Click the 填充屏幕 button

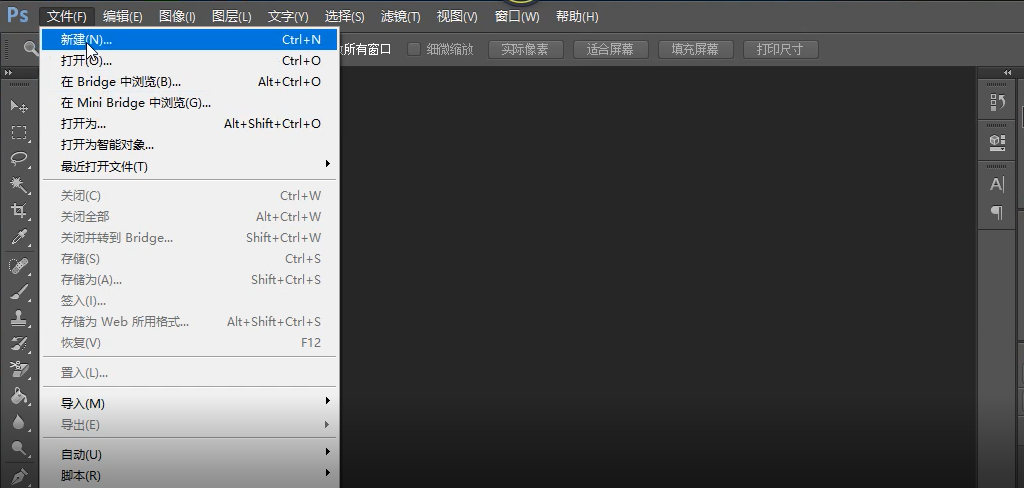pos(696,50)
